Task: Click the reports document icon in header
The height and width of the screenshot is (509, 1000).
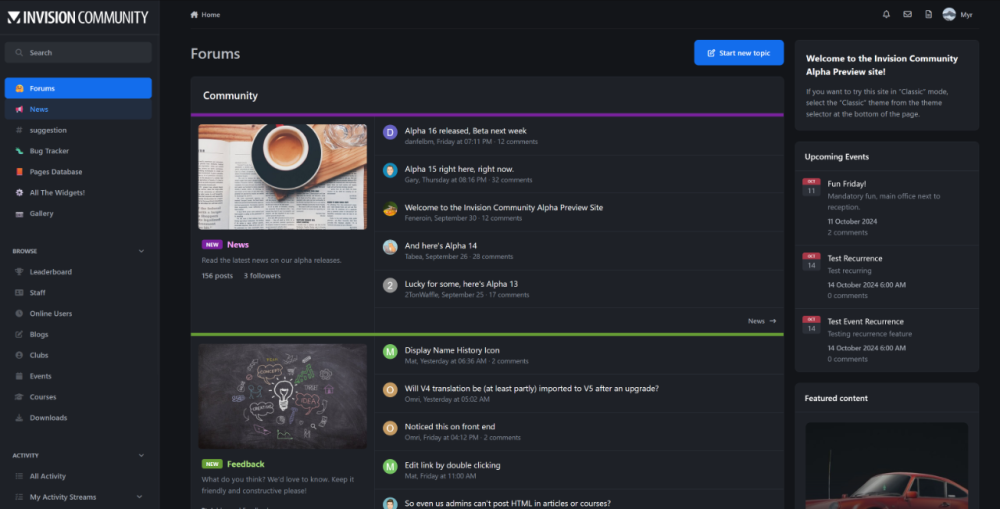Action: click(929, 14)
